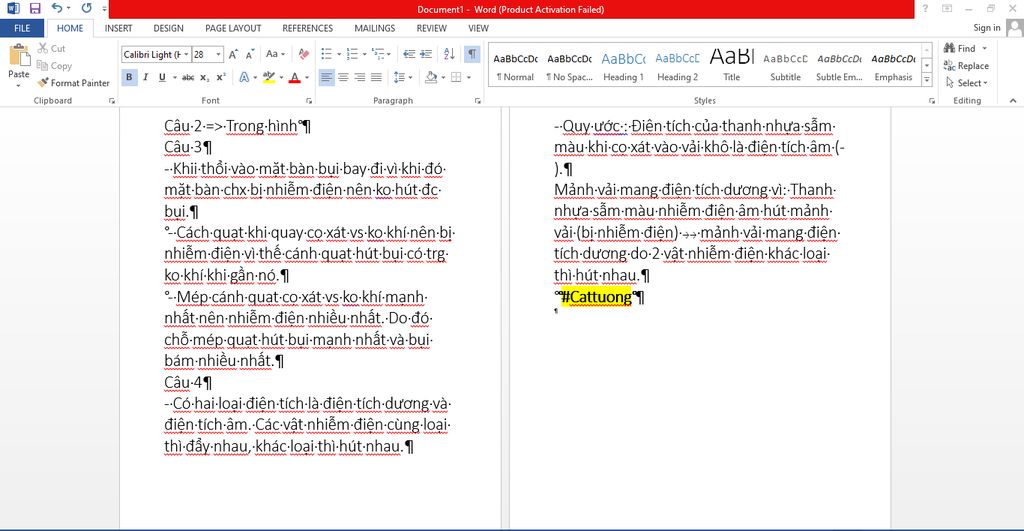Expand the Paste options arrow

click(19, 86)
